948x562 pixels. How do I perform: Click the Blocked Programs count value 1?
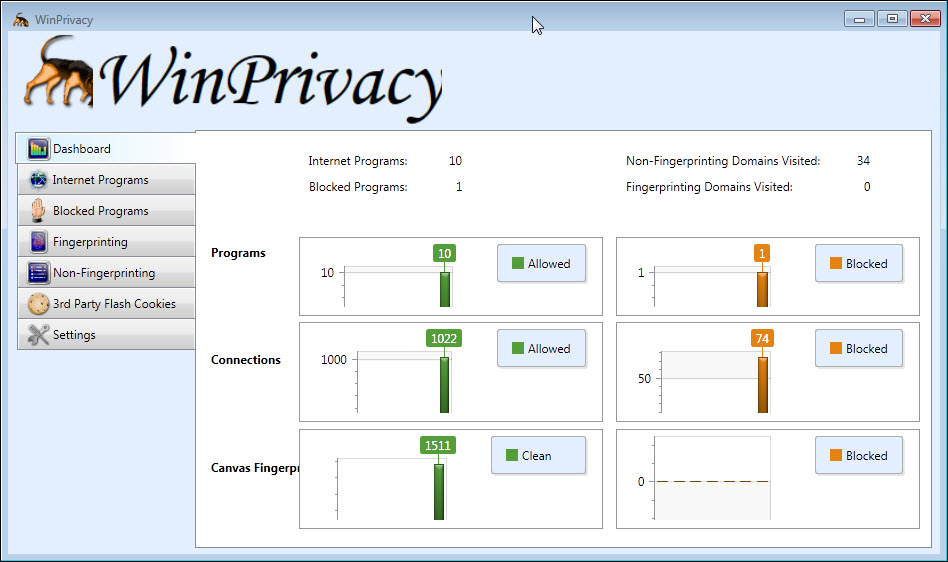(x=459, y=187)
